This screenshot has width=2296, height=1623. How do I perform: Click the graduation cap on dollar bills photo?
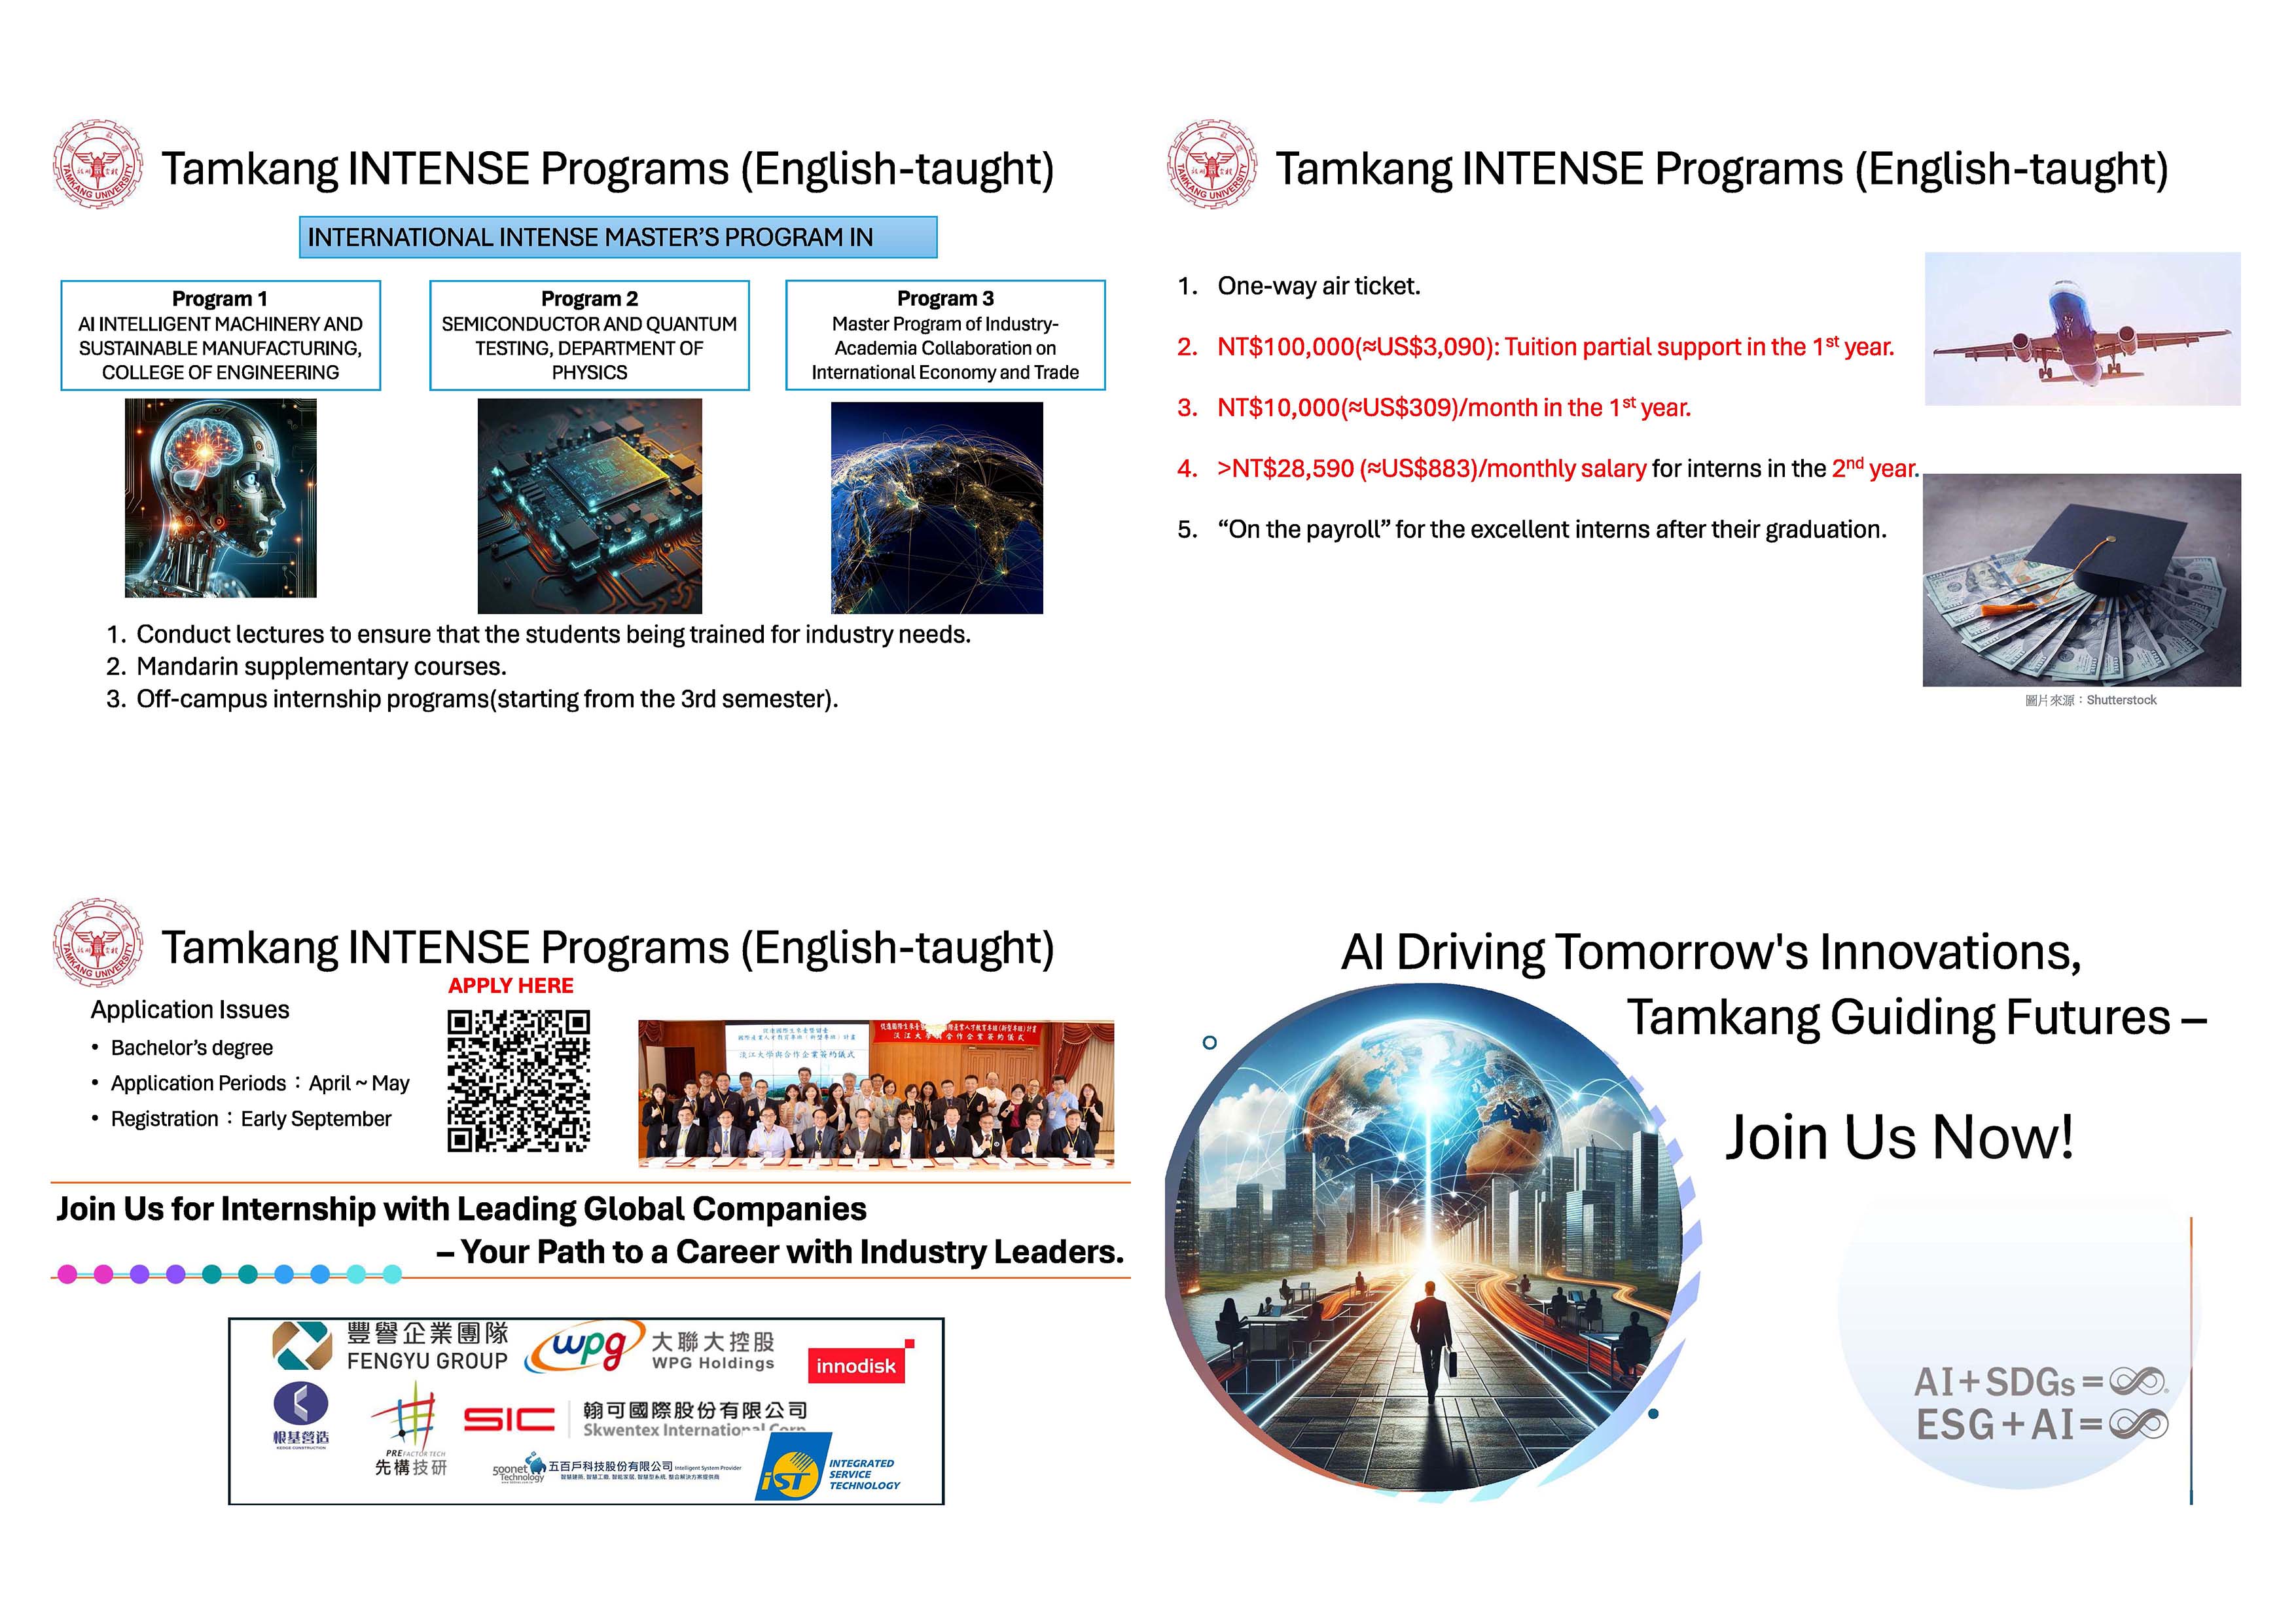click(2081, 580)
